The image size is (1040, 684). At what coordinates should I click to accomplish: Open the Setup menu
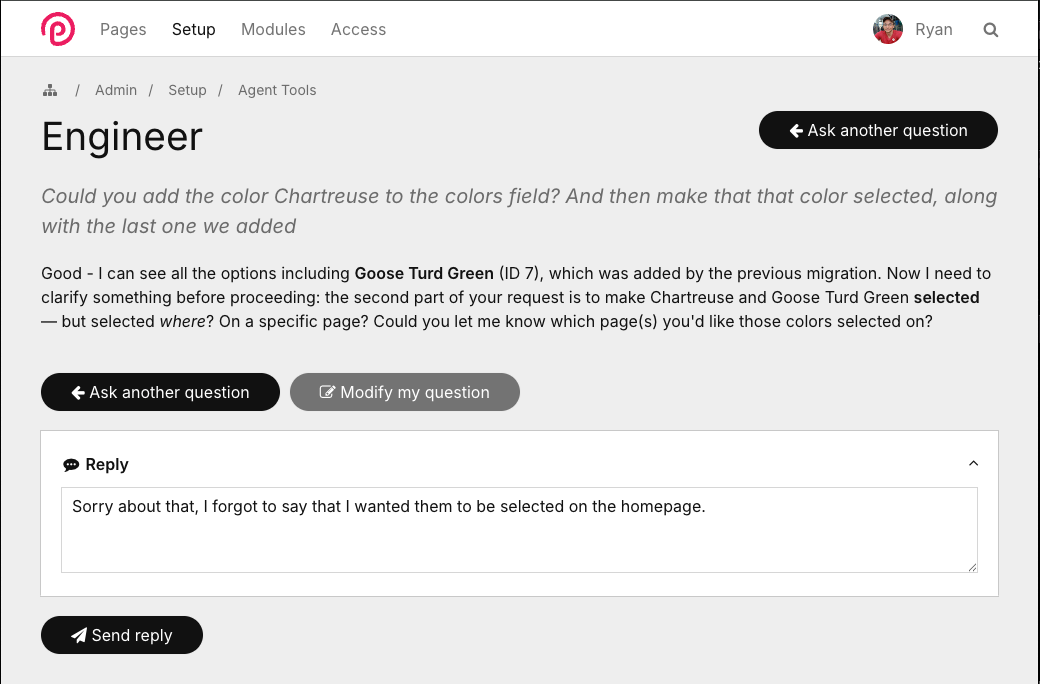pos(193,30)
